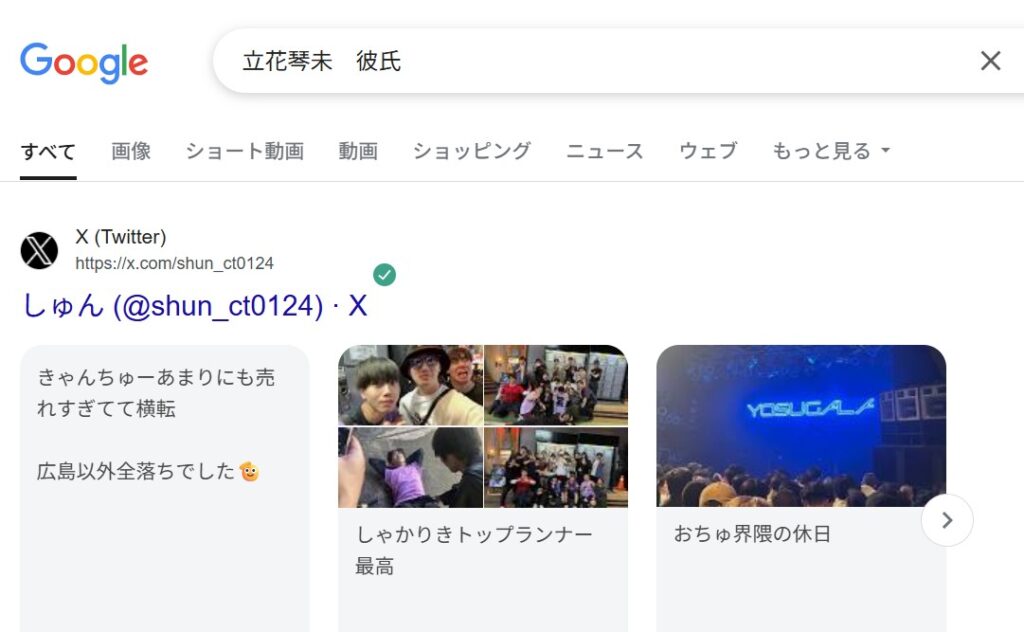
Task: Open the YOSUGALA concert photo
Action: pos(801,426)
